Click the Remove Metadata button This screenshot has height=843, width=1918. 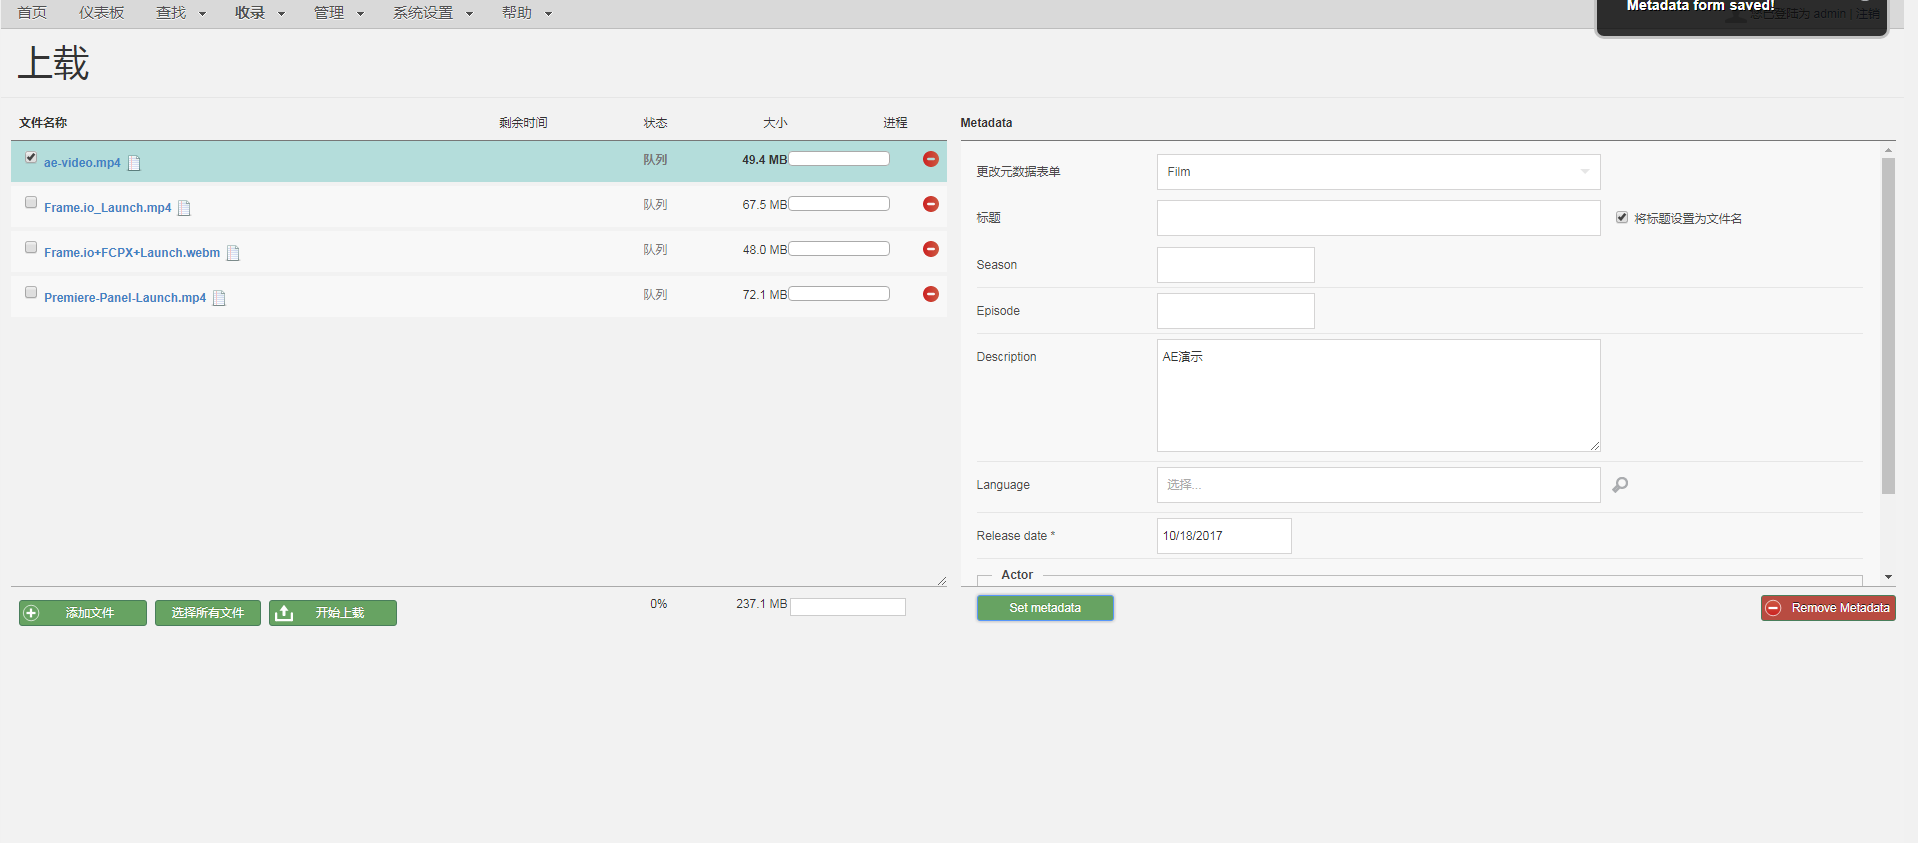(x=1828, y=608)
